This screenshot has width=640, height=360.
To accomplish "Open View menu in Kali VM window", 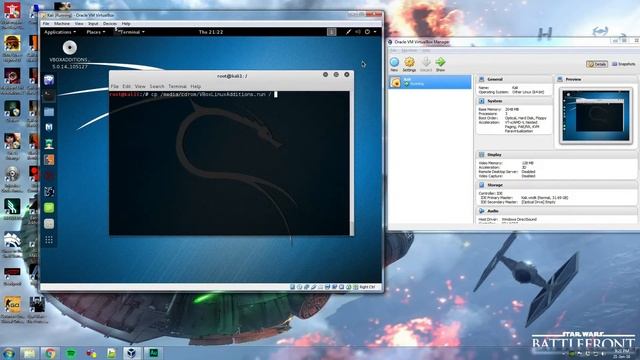I will pos(79,24).
